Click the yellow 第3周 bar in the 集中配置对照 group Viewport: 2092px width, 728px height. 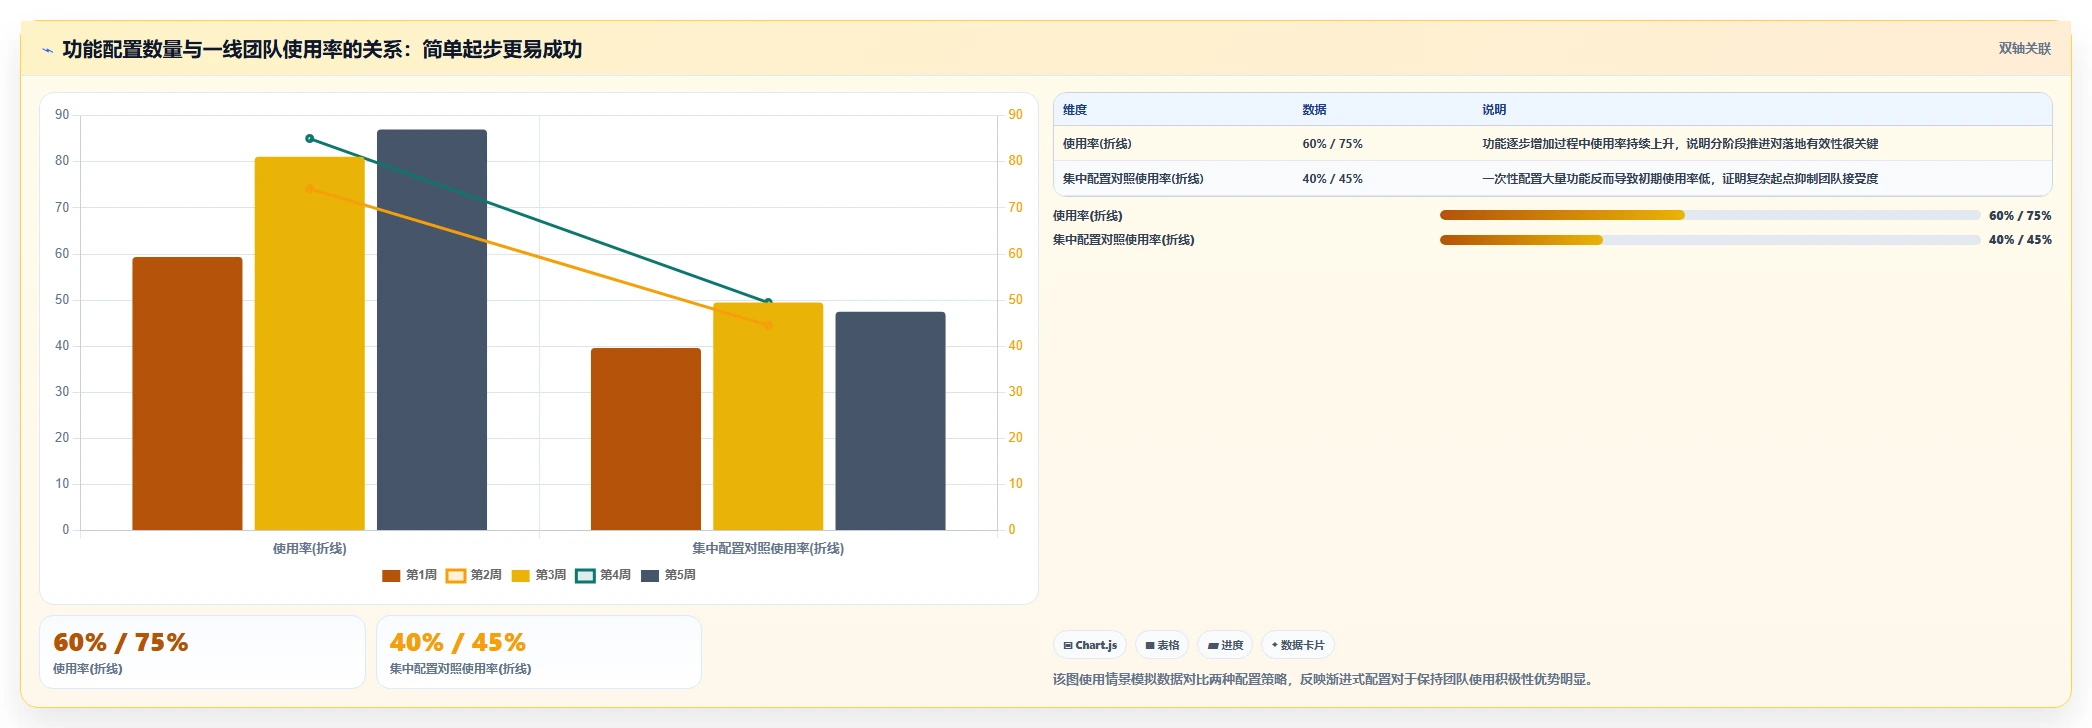point(768,417)
